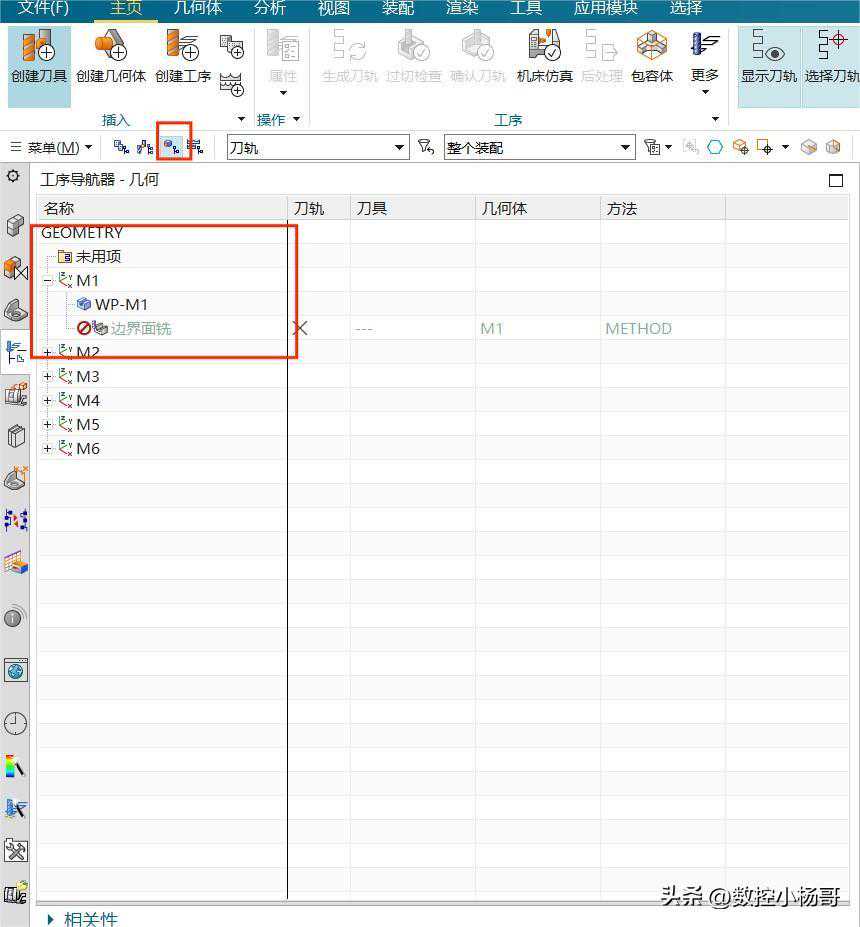Open 机床仿真 machine simulation
This screenshot has width=860, height=927.
tap(544, 55)
